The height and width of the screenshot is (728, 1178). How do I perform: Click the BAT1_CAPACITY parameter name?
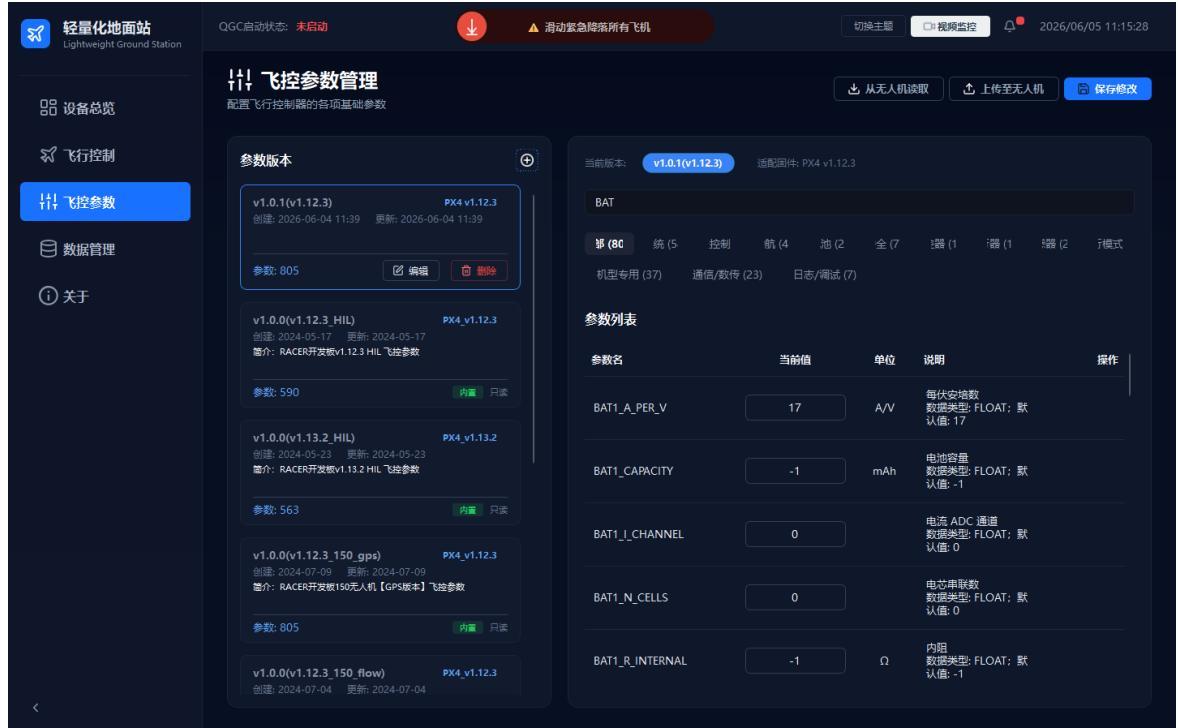(633, 471)
